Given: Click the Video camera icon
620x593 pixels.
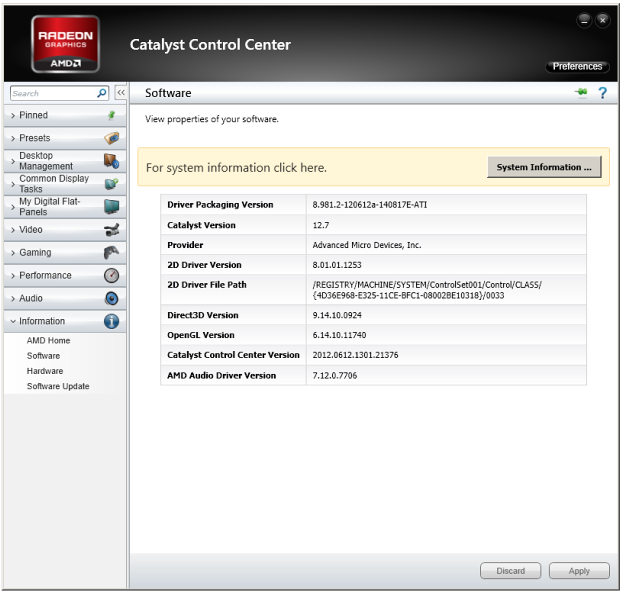Looking at the screenshot, I should coord(112,230).
